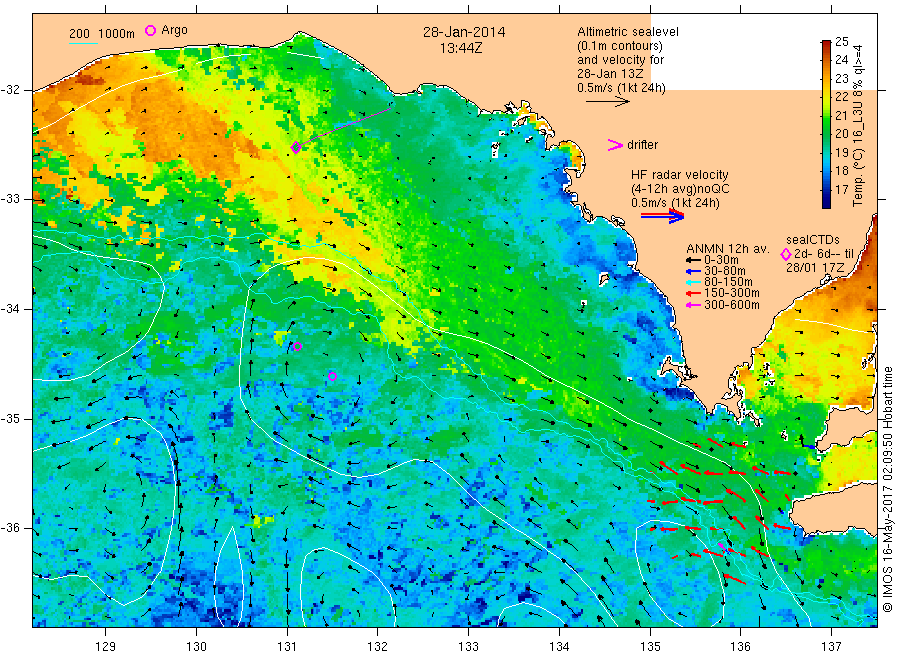The height and width of the screenshot is (660, 900).
Task: Click the 137 longitude axis label
Action: pos(832,647)
